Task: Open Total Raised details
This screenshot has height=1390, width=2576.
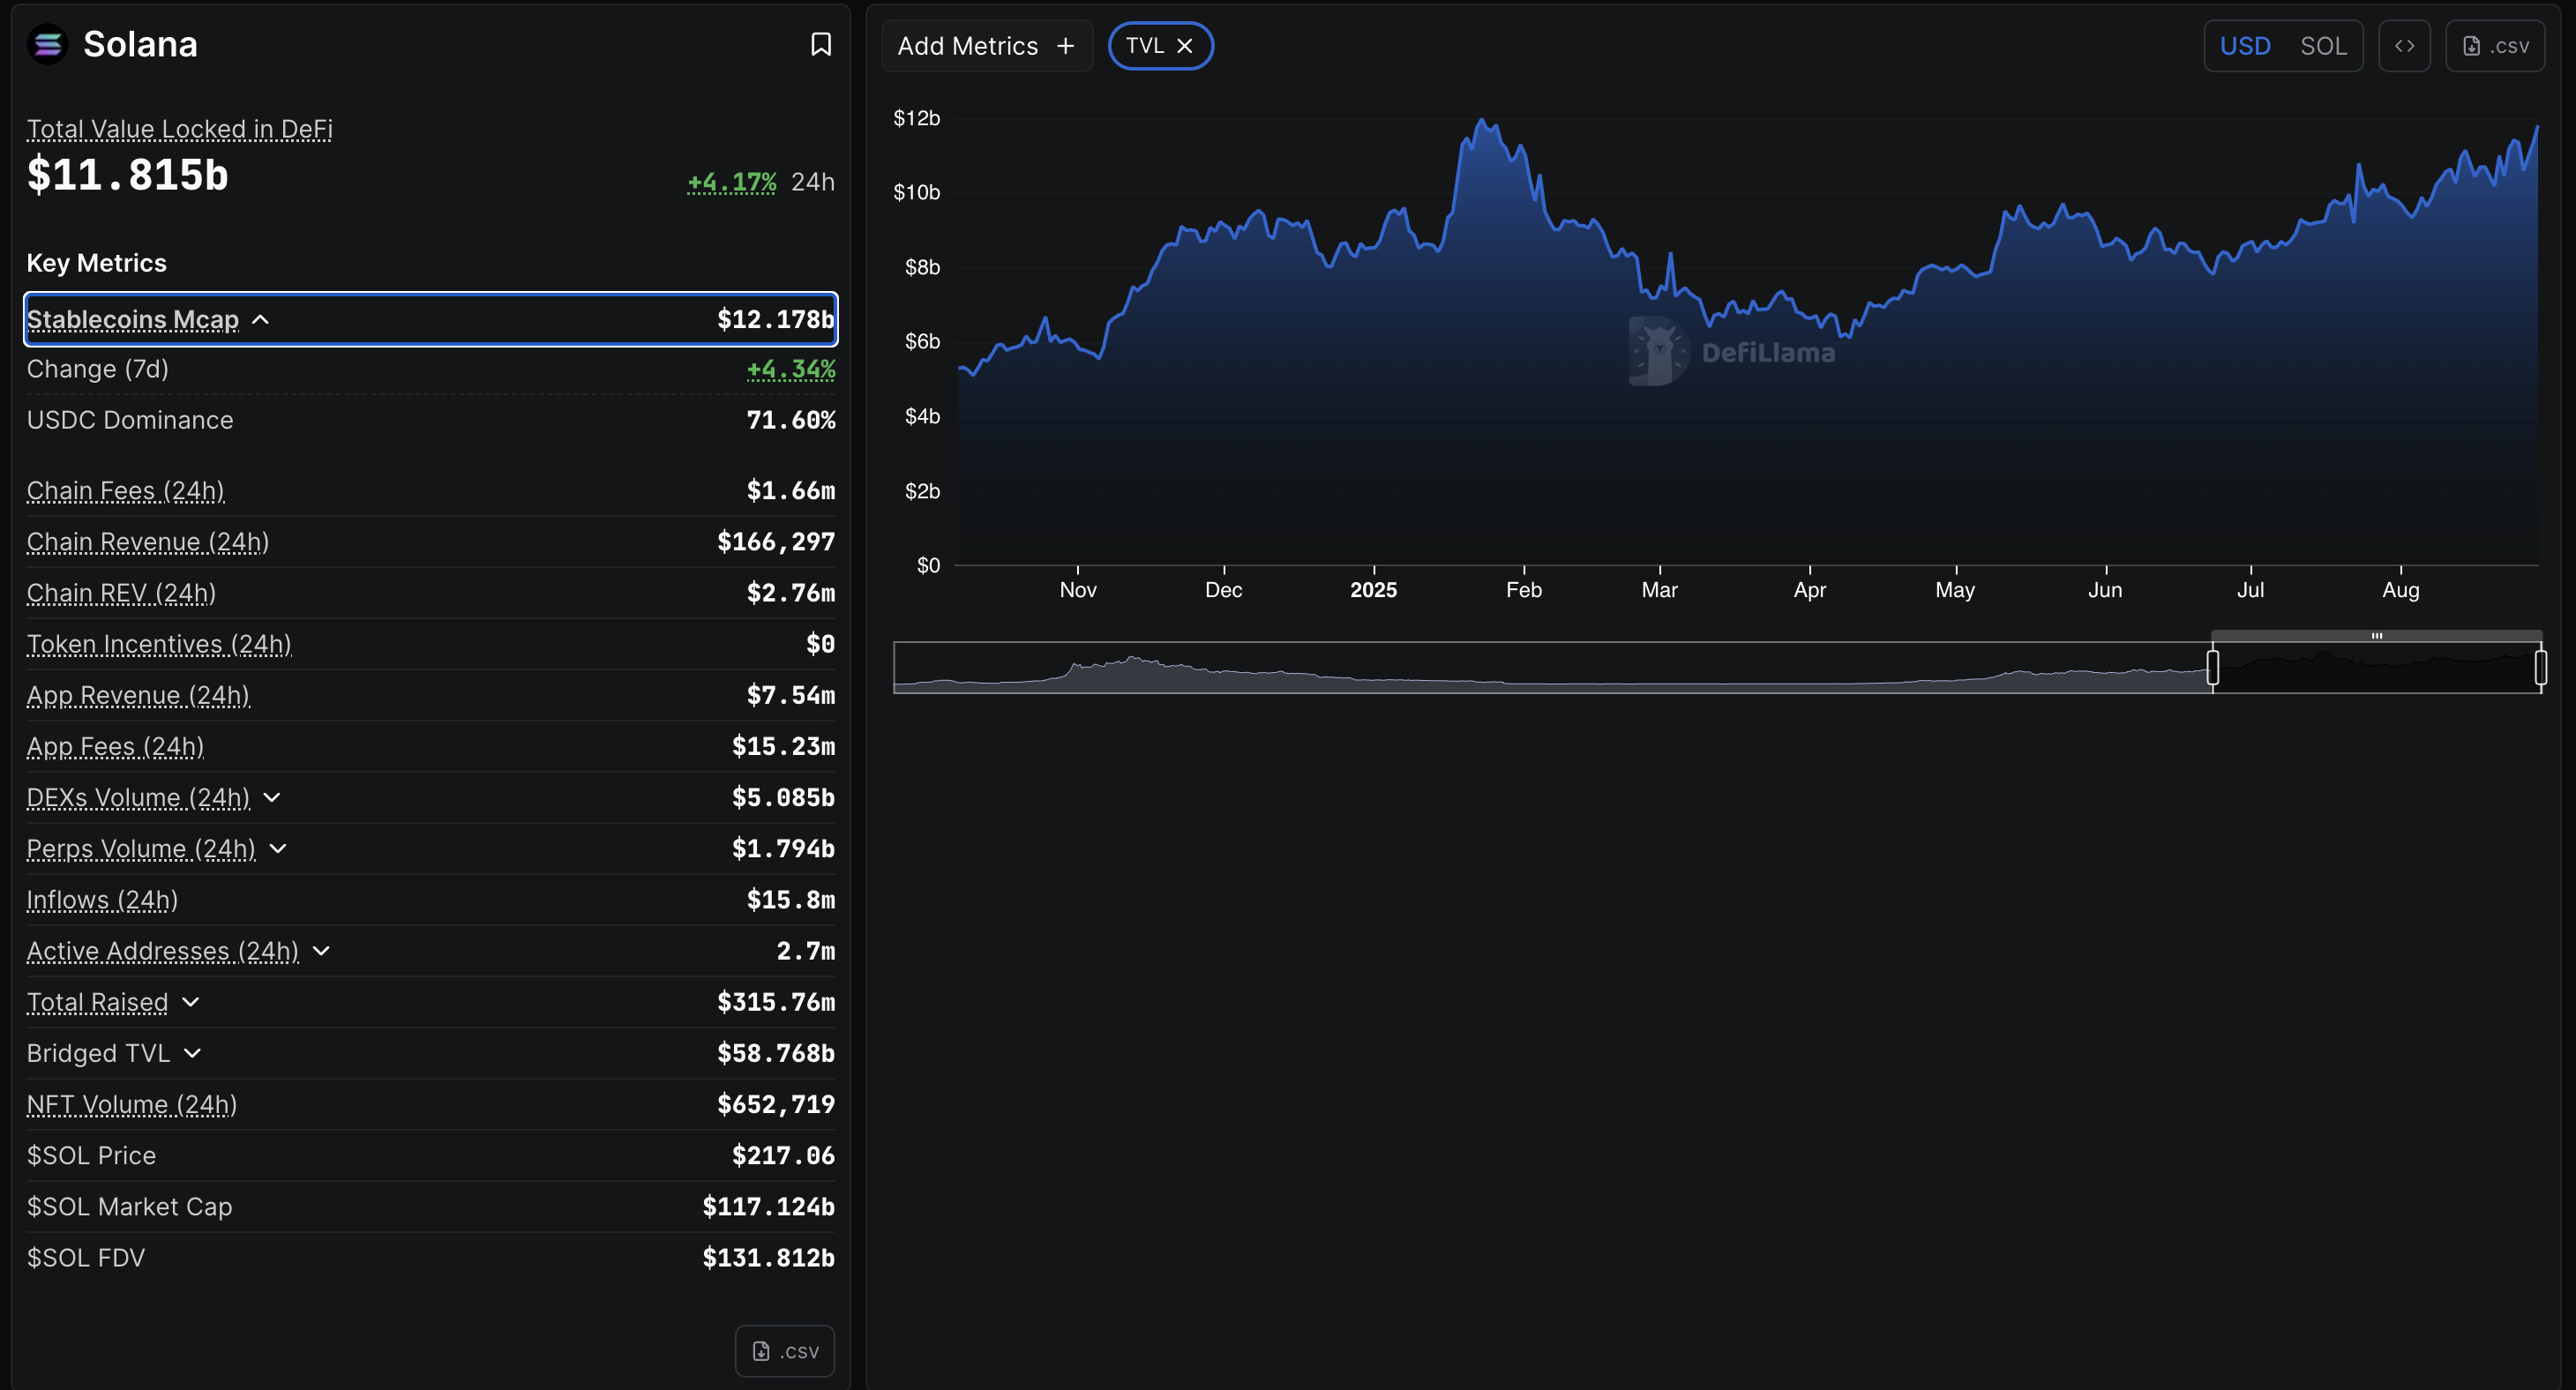Action: point(191,1002)
